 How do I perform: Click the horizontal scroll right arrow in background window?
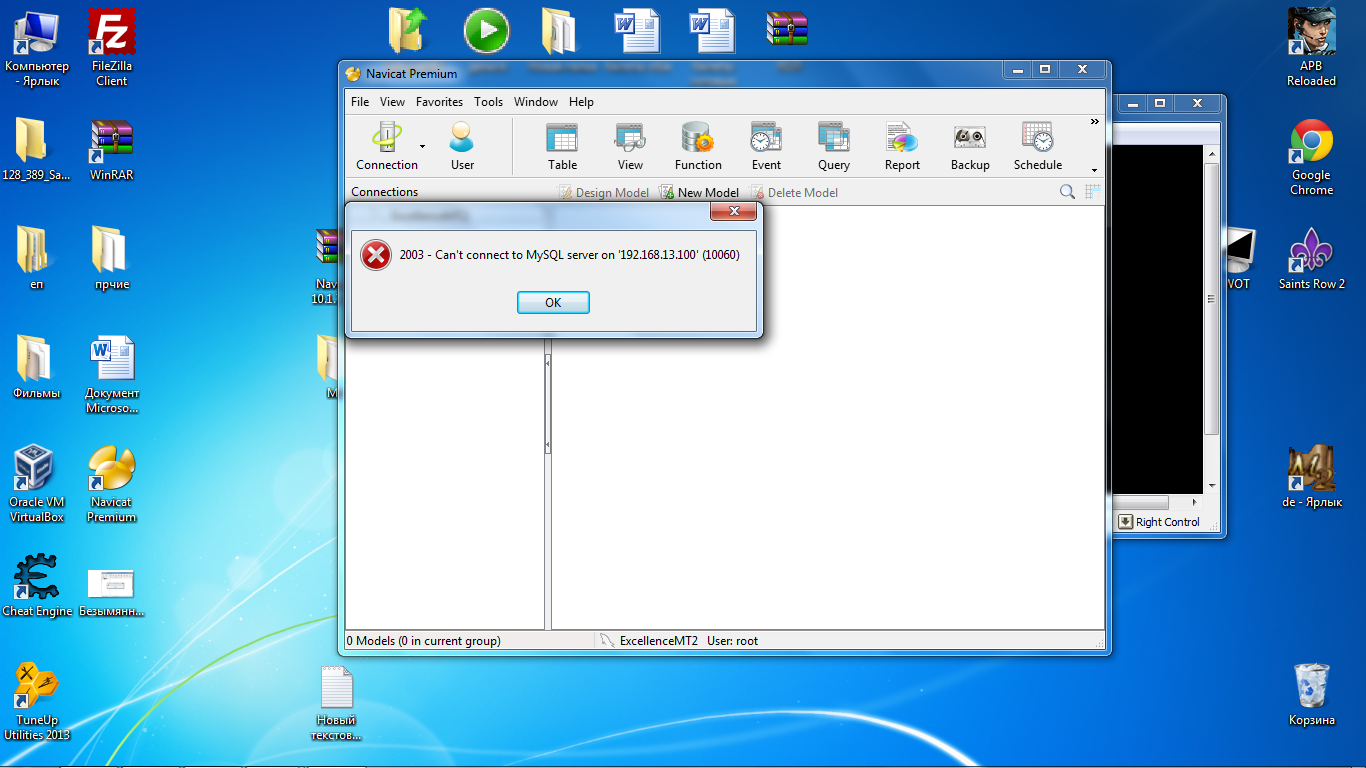[x=1196, y=502]
